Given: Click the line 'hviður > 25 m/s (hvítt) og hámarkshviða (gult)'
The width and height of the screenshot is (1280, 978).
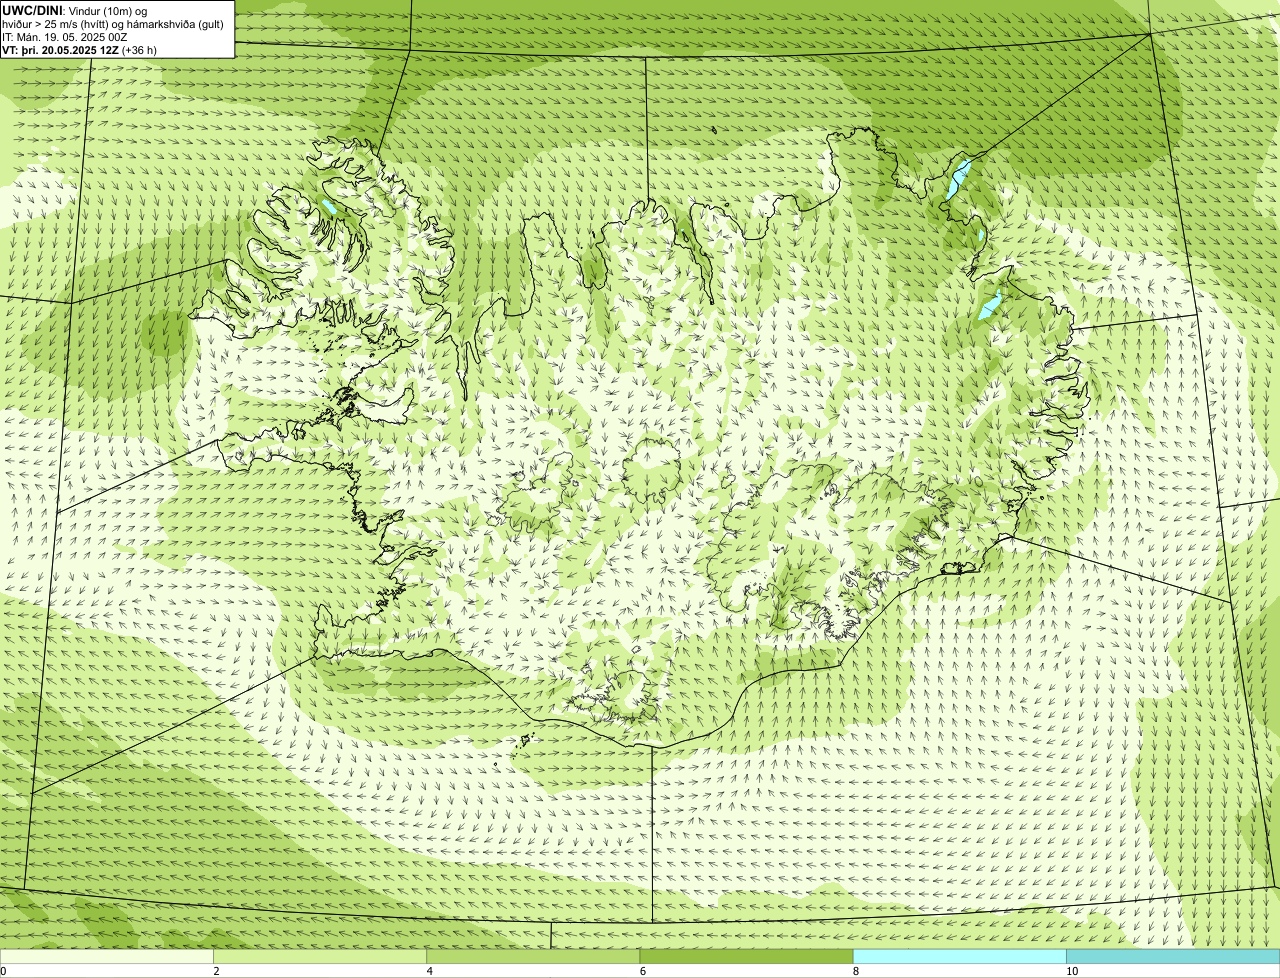Looking at the screenshot, I should (113, 23).
